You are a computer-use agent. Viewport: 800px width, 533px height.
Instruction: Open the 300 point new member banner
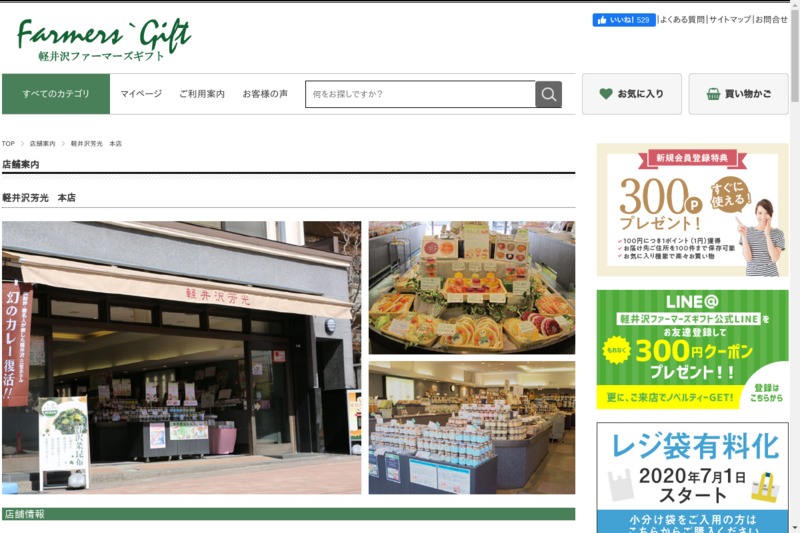point(692,210)
